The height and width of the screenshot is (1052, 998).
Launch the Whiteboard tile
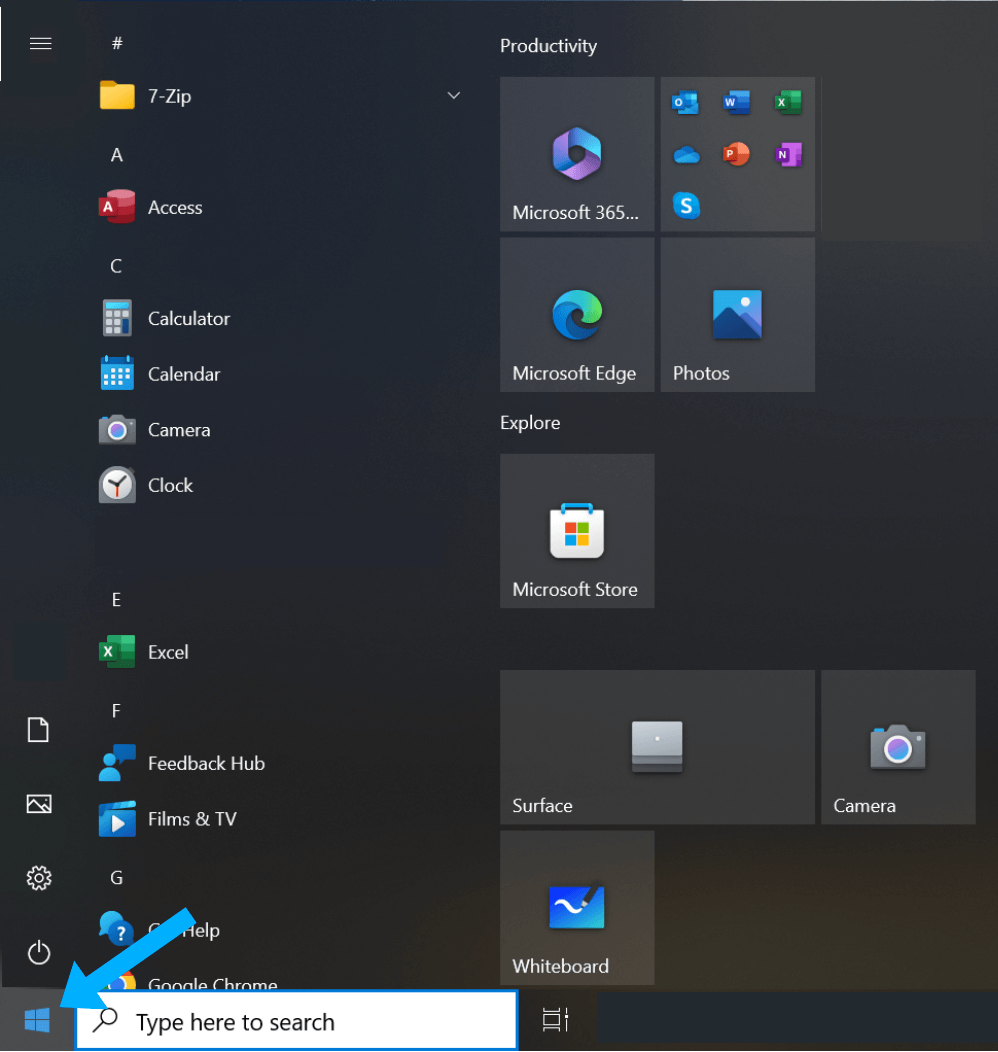pyautogui.click(x=577, y=908)
